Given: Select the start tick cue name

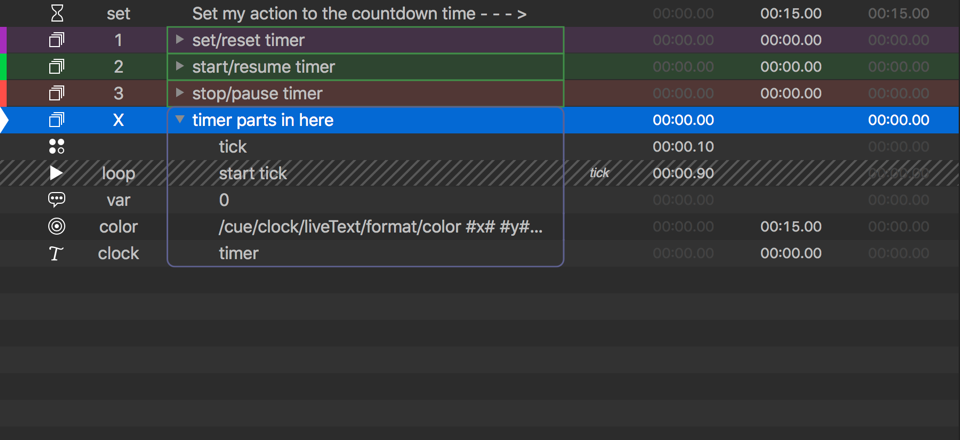Looking at the screenshot, I should tap(252, 173).
